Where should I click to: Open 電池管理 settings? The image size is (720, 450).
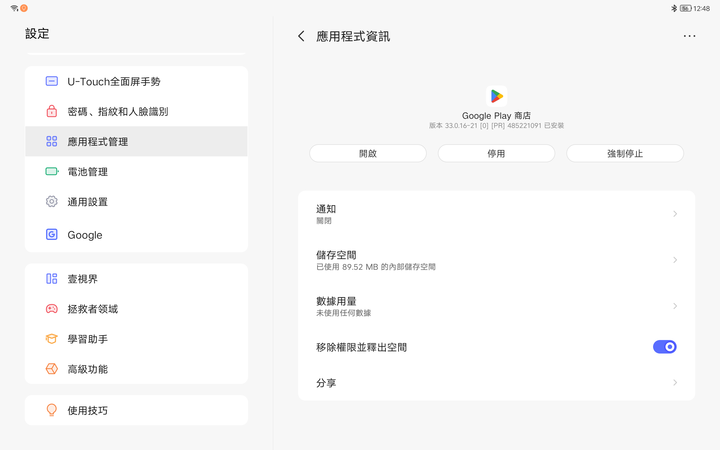[136, 171]
